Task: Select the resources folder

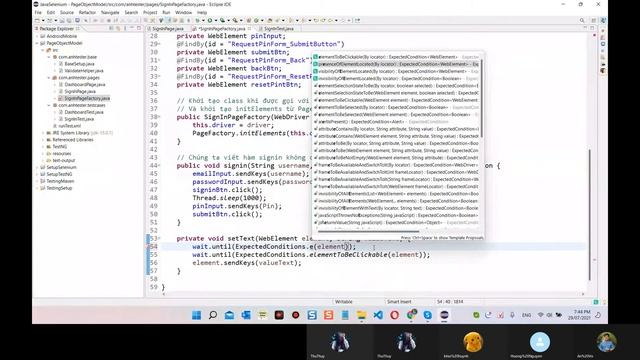Action: point(62,153)
